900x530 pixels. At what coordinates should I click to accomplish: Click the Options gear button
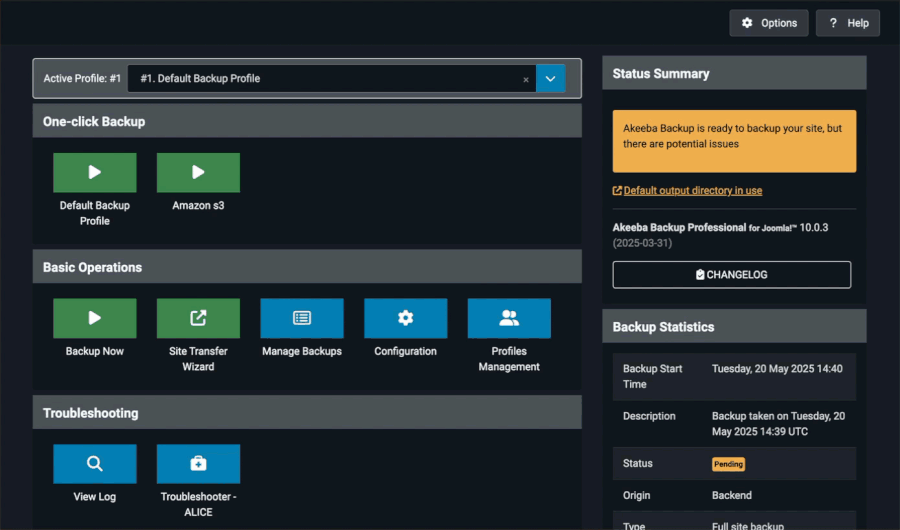[769, 23]
